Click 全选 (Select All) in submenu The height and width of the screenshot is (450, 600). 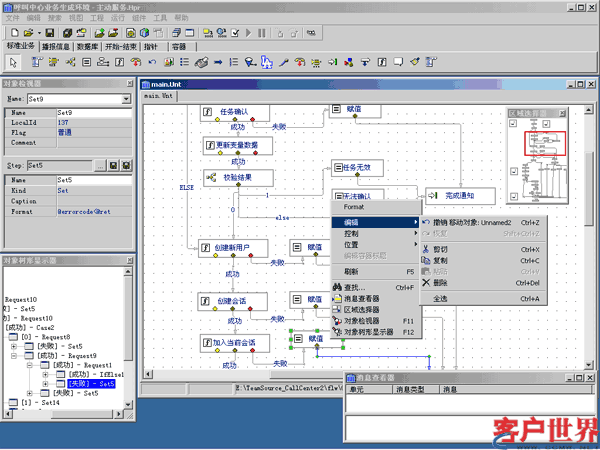(441, 298)
